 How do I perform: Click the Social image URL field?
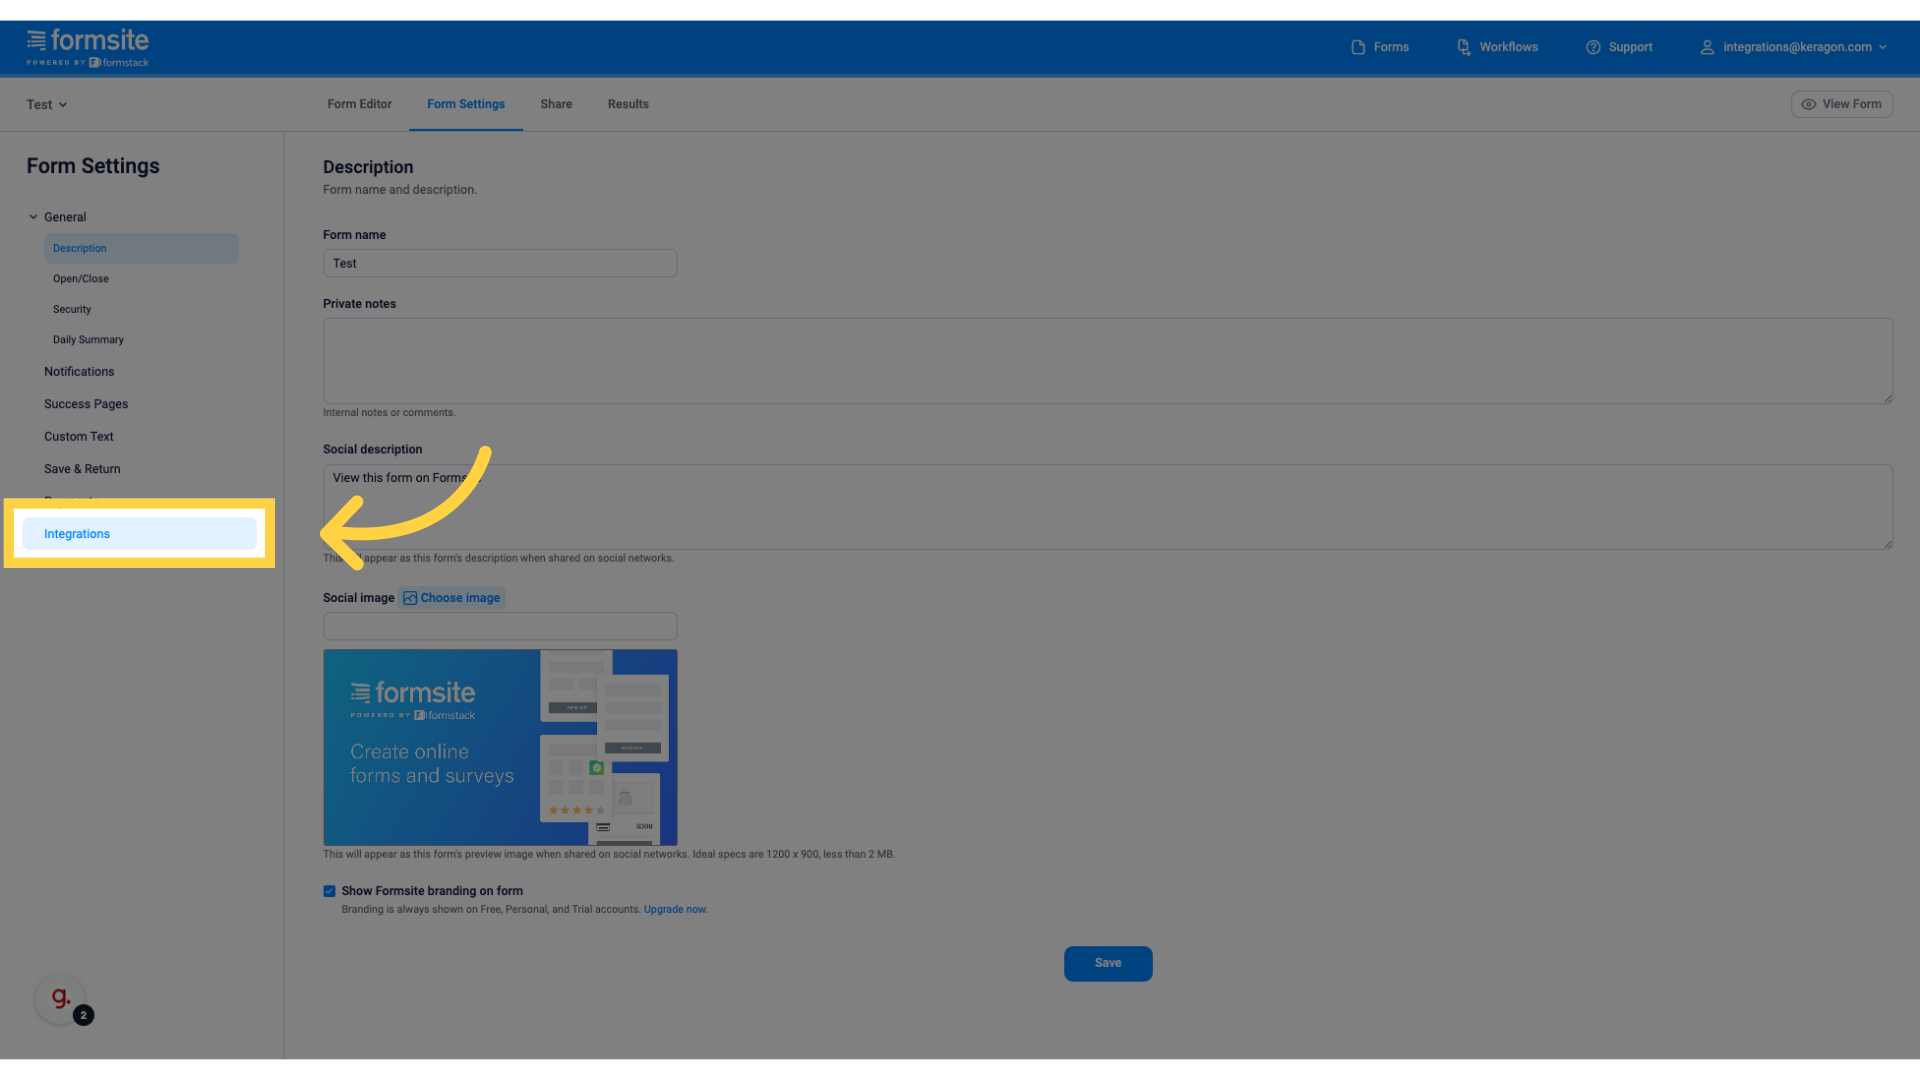click(500, 626)
